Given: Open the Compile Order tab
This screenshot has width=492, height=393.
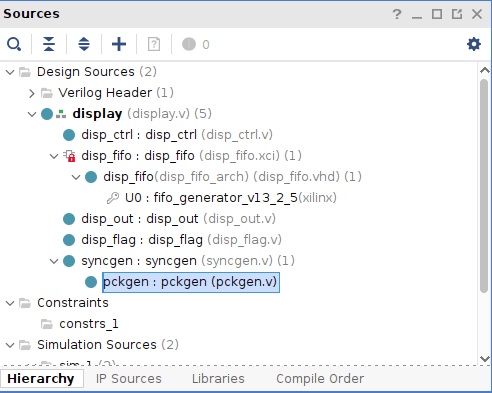Looking at the screenshot, I should 320,379.
